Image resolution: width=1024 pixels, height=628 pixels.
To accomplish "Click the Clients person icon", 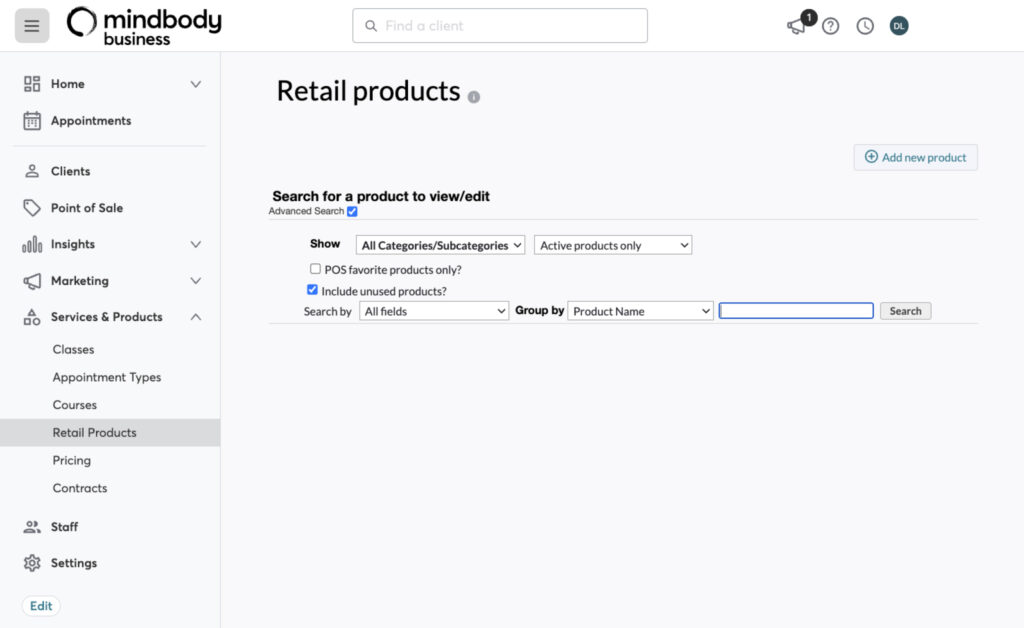I will coord(32,171).
